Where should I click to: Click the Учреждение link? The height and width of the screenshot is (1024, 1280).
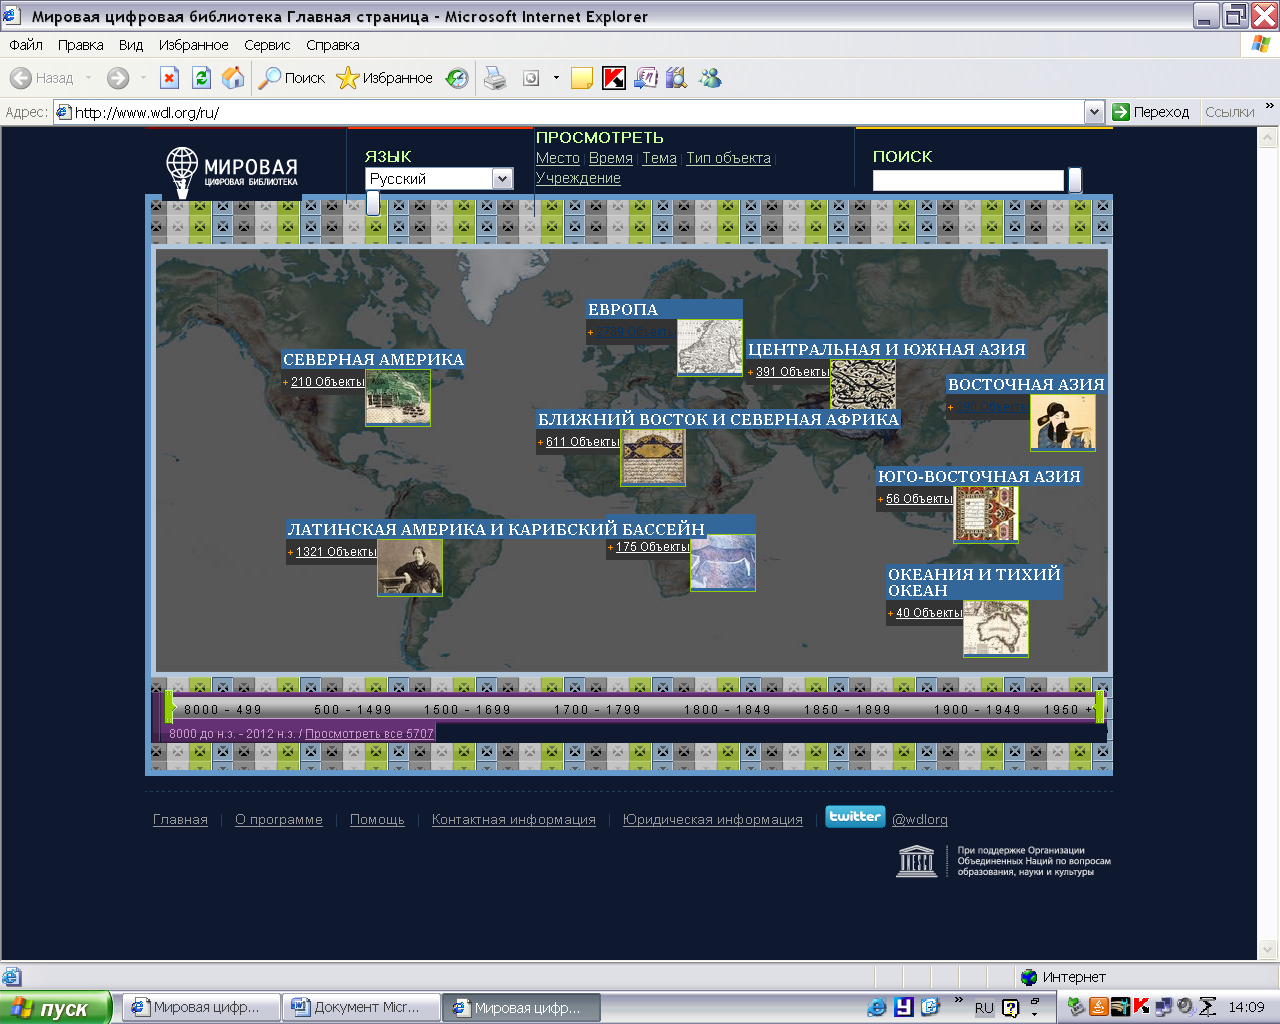point(578,178)
